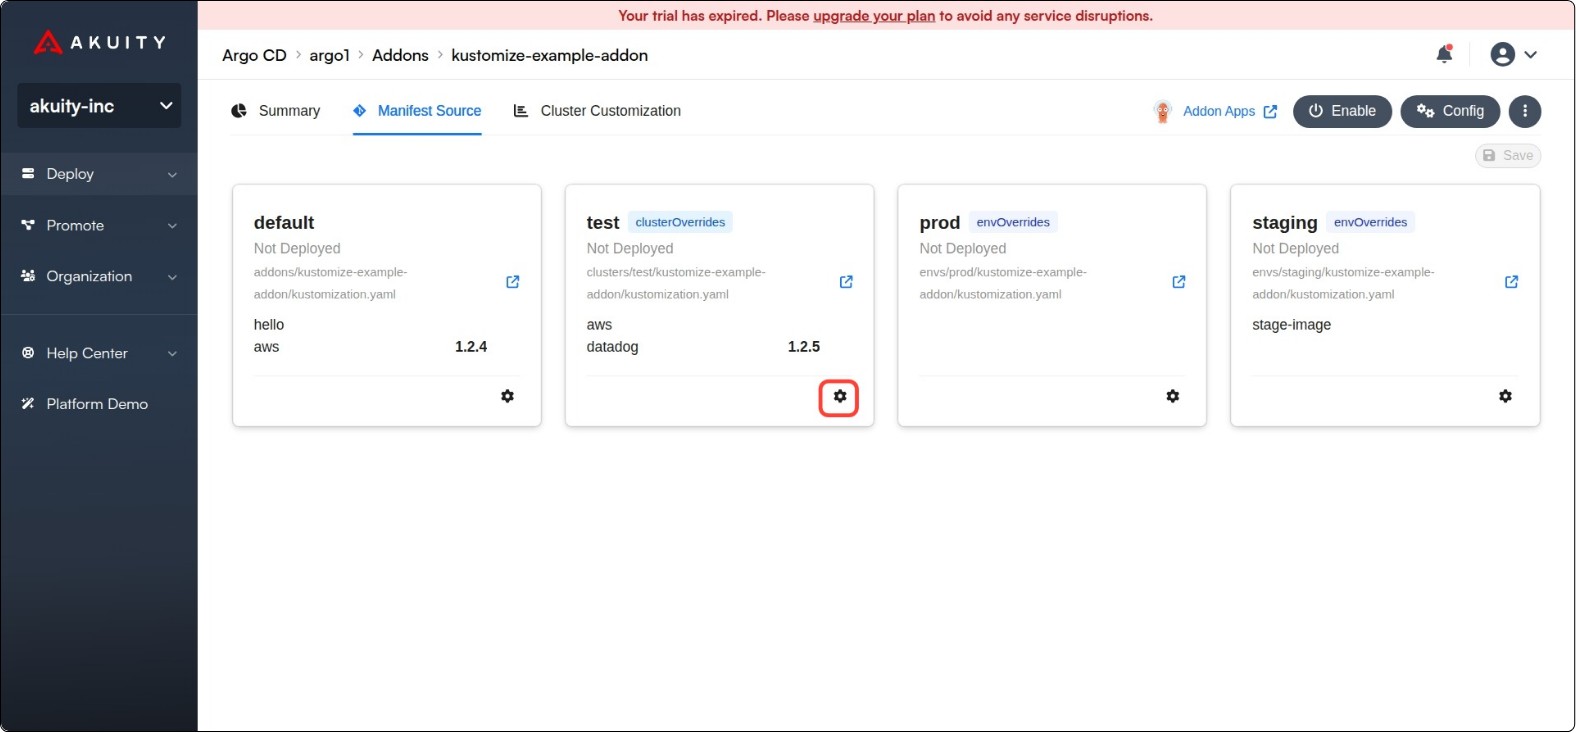The height and width of the screenshot is (733, 1576).
Task: Click the Manifest Source diamond icon
Action: coord(360,111)
